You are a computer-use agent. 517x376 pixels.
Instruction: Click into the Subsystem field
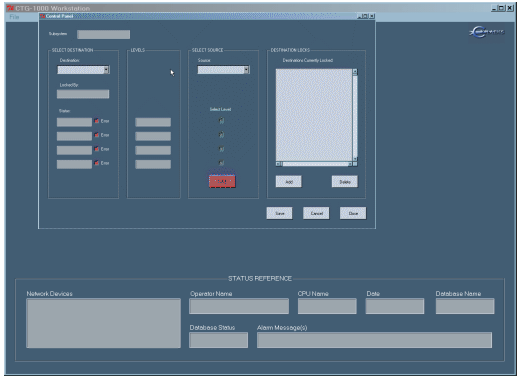[104, 34]
